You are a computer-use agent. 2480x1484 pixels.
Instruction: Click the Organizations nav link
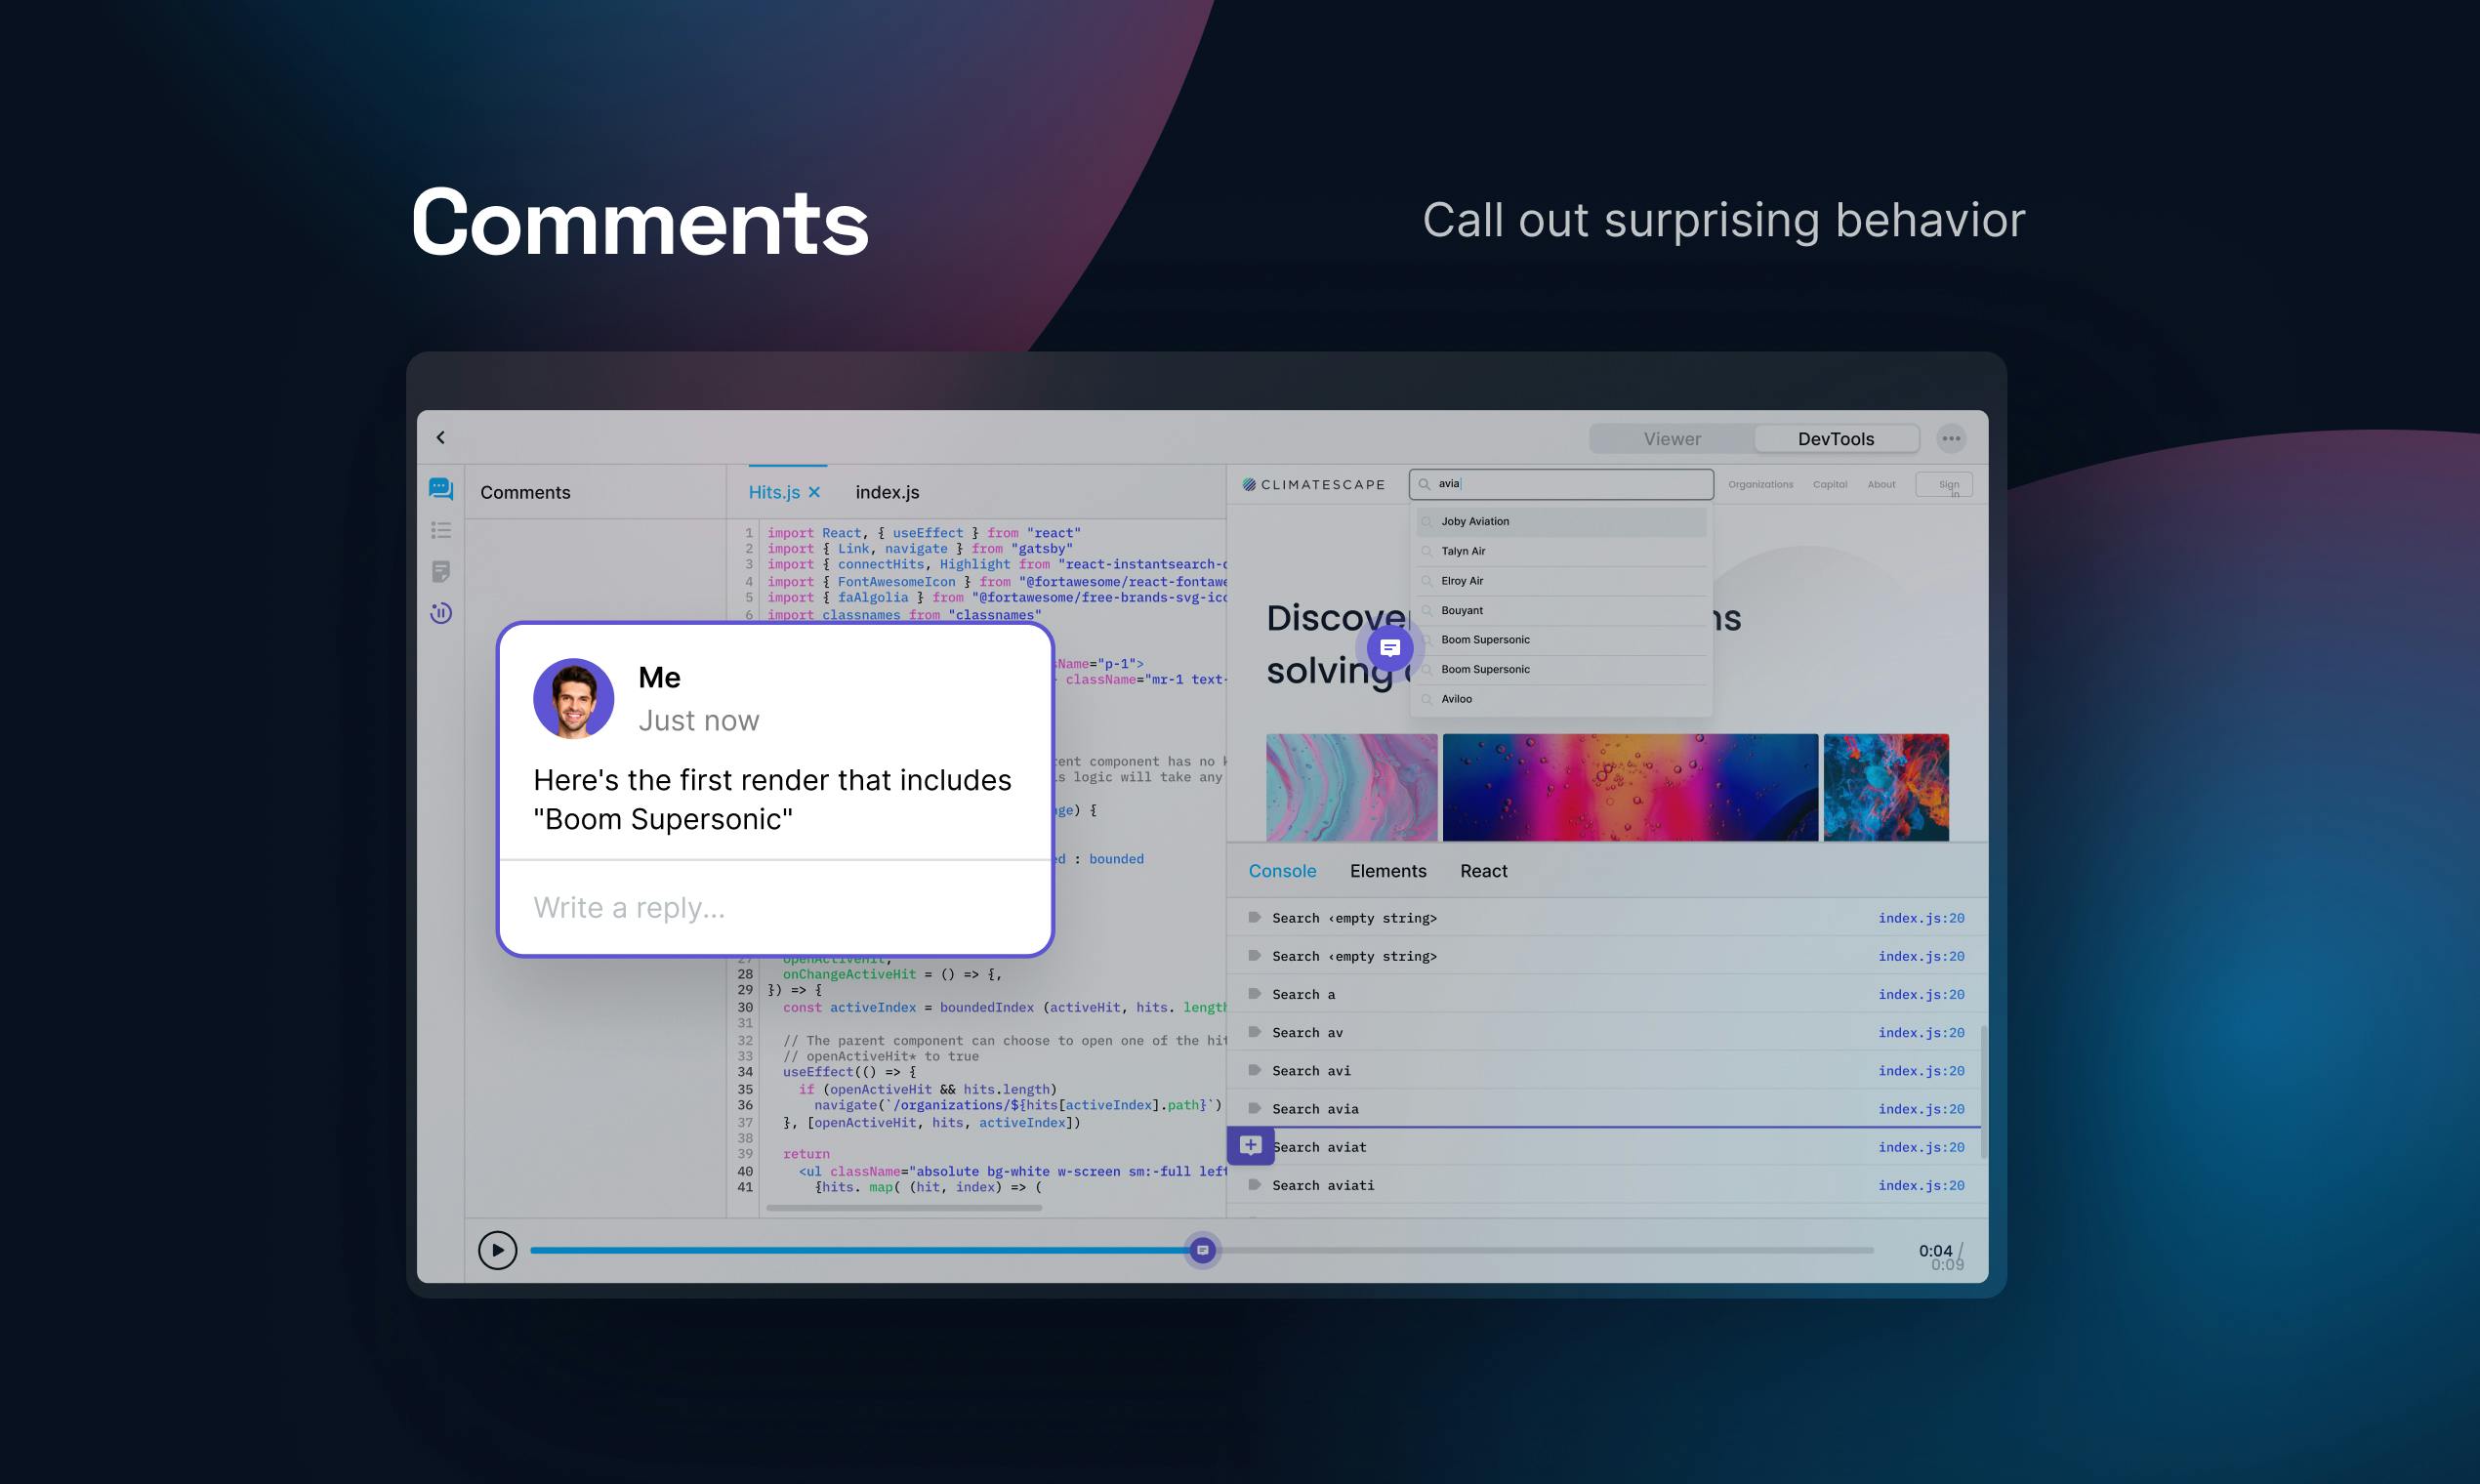[1760, 484]
